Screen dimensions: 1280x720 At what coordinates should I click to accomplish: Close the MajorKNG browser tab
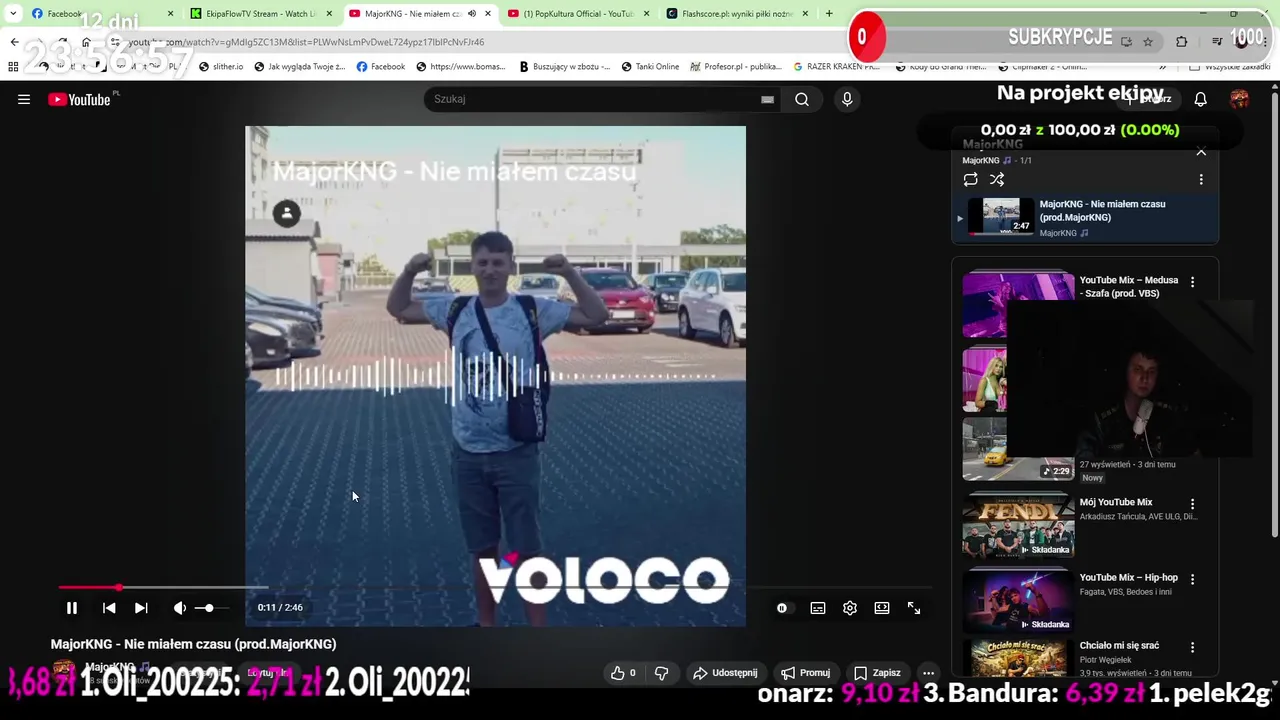pyautogui.click(x=488, y=14)
